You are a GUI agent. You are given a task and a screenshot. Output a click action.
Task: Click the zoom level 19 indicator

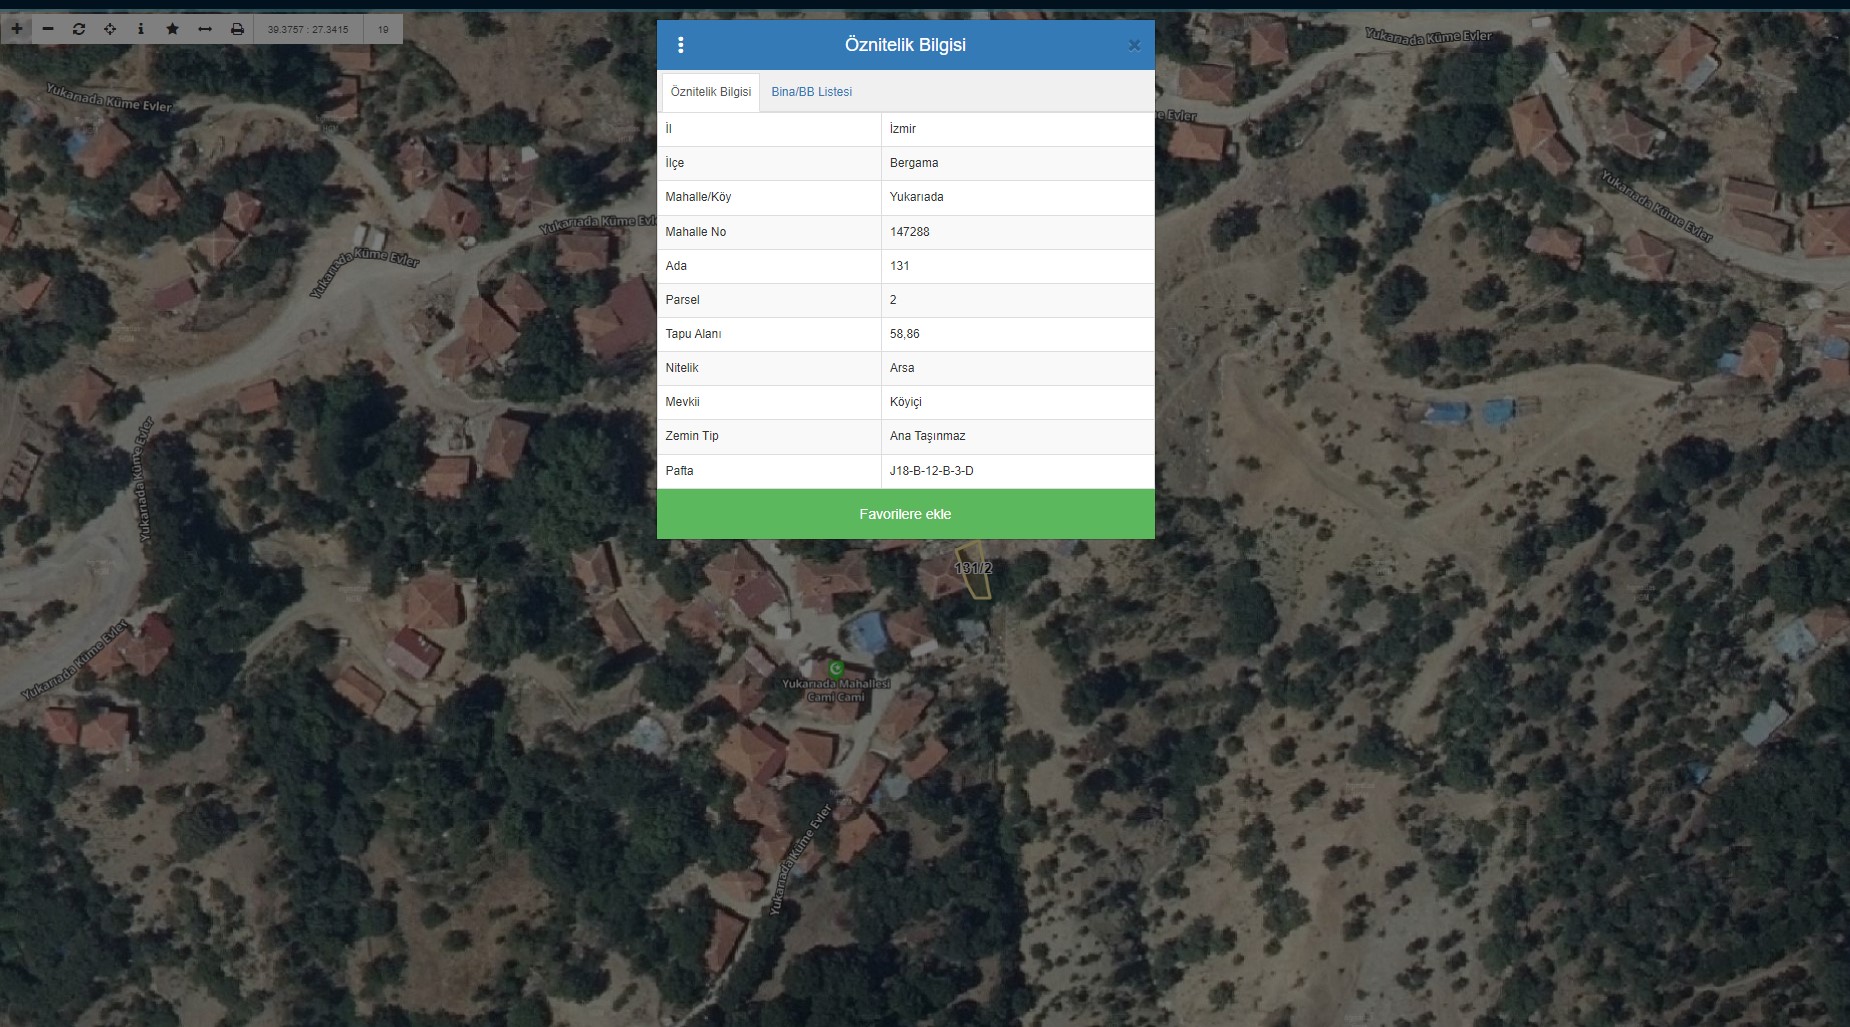coord(383,29)
